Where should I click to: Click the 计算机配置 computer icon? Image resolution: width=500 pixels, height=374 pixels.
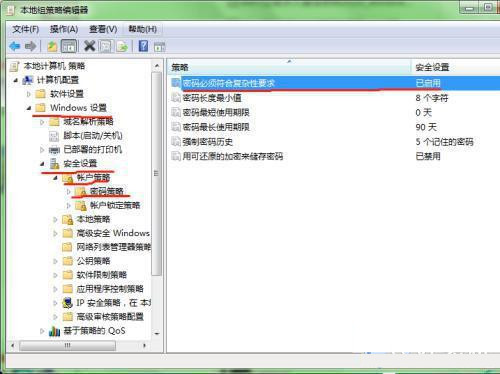pos(28,80)
